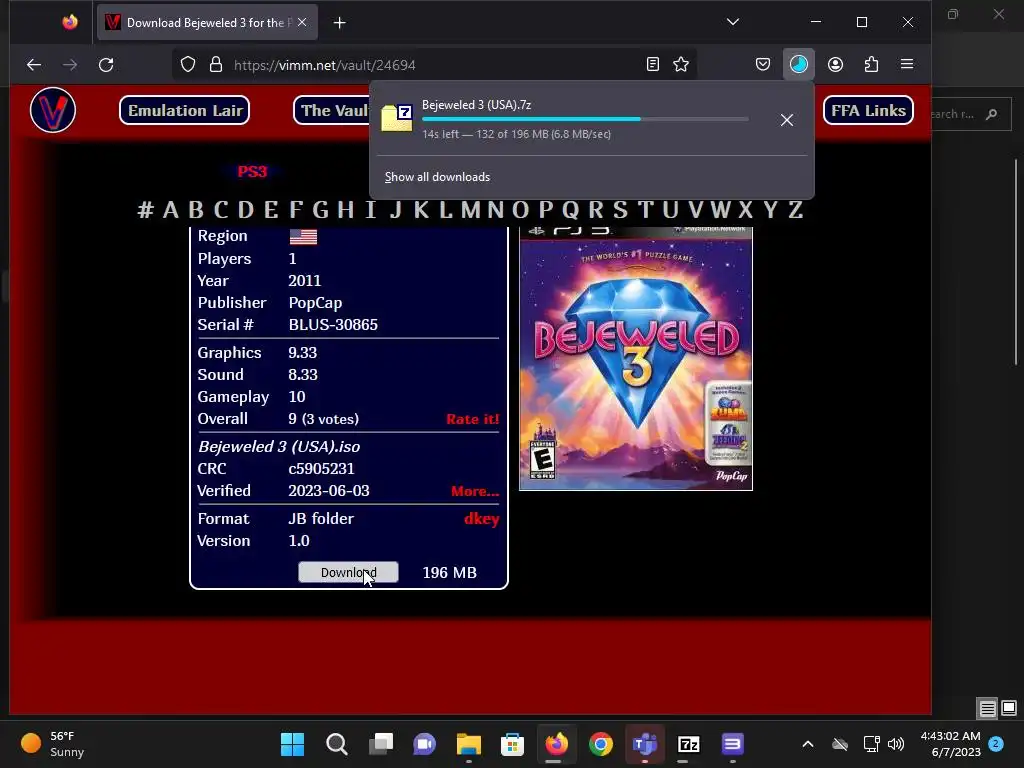The width and height of the screenshot is (1024, 768).
Task: Open Windows taskbar search
Action: [336, 744]
